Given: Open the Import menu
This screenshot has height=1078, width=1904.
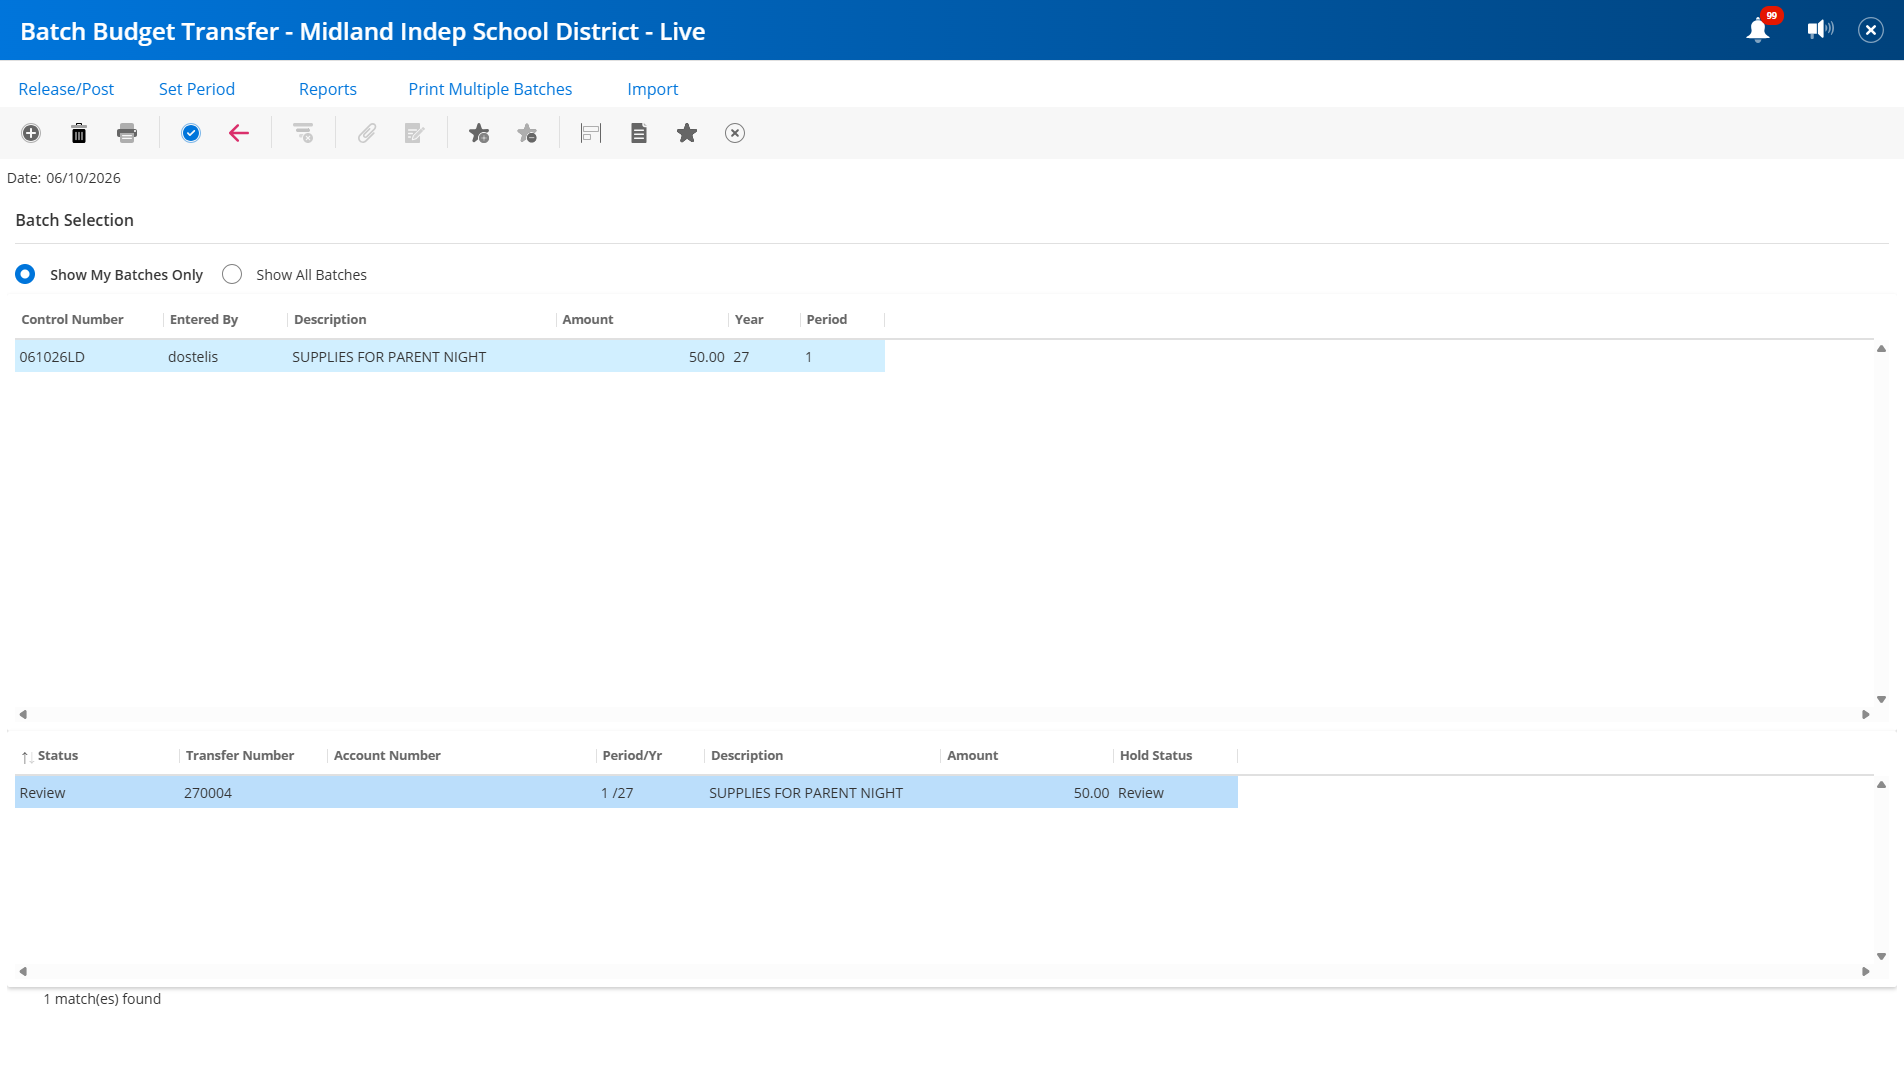Looking at the screenshot, I should (653, 89).
